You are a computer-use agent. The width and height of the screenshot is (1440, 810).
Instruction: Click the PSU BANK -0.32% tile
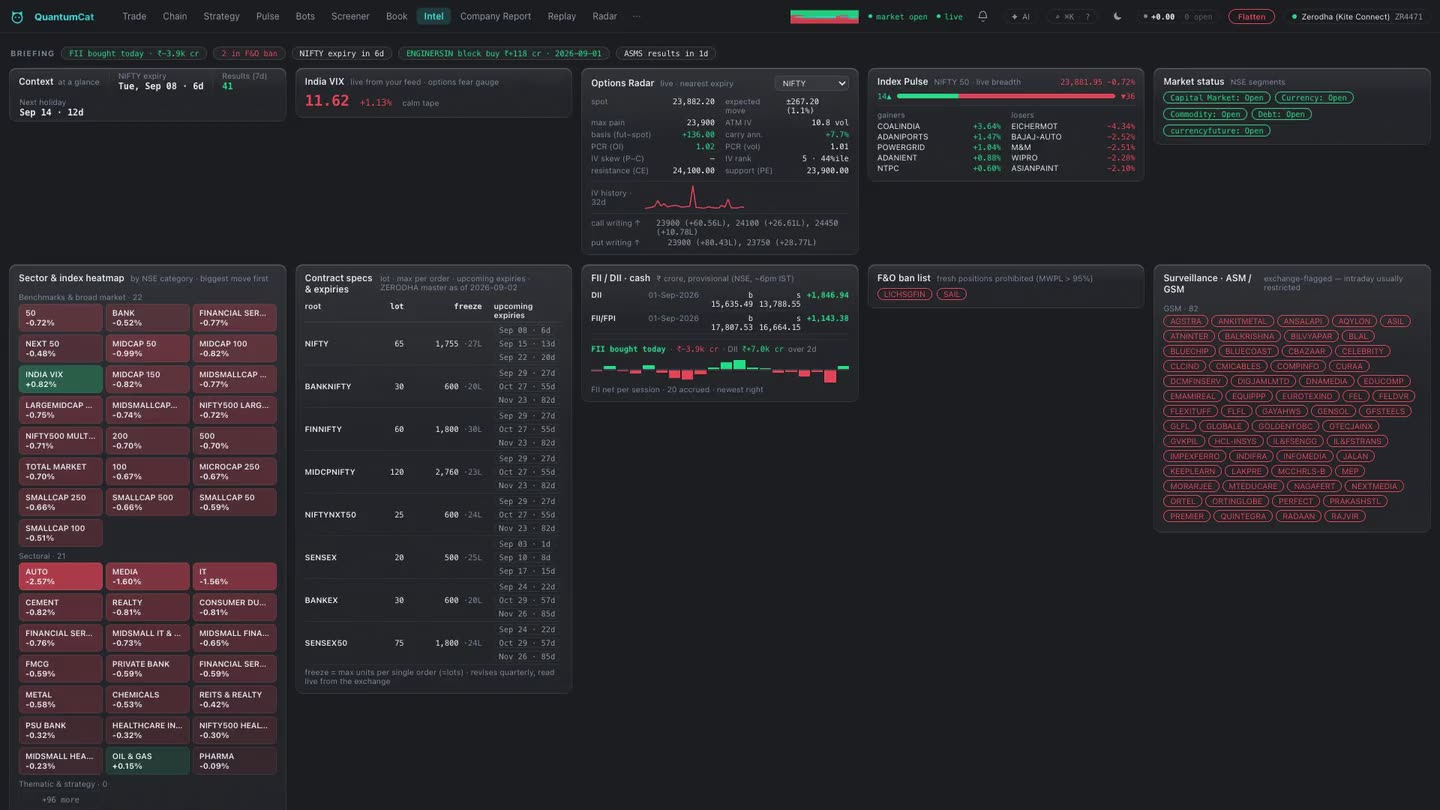[61, 730]
